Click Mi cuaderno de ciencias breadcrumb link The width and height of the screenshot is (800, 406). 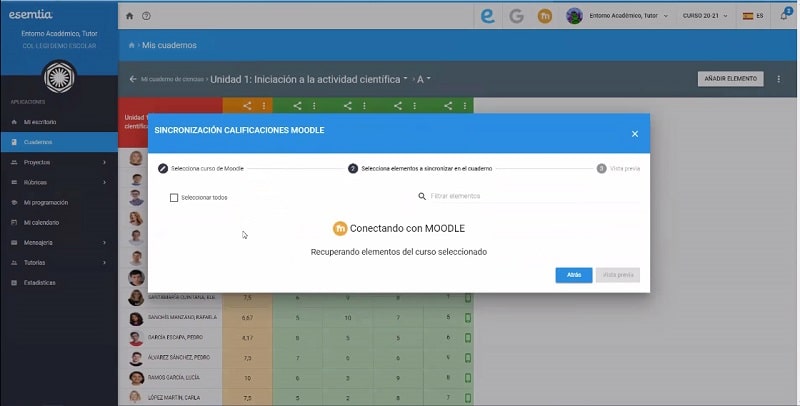point(172,80)
